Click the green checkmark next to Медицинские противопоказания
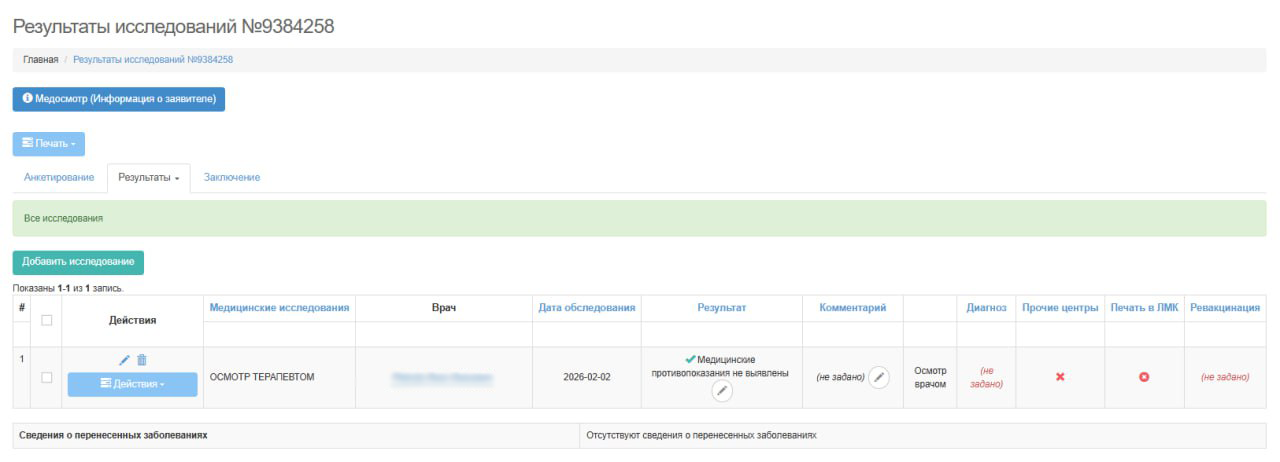The width and height of the screenshot is (1280, 462). (x=690, y=360)
